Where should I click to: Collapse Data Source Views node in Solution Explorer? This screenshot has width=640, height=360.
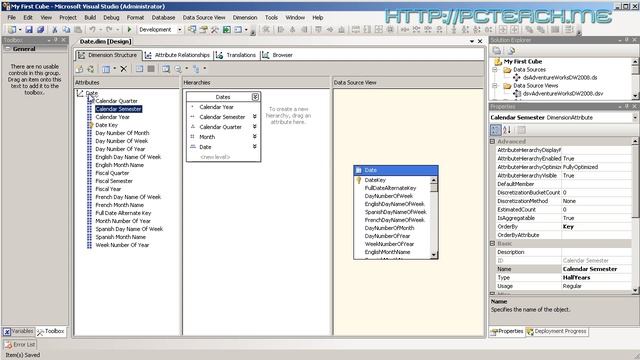tap(495, 86)
